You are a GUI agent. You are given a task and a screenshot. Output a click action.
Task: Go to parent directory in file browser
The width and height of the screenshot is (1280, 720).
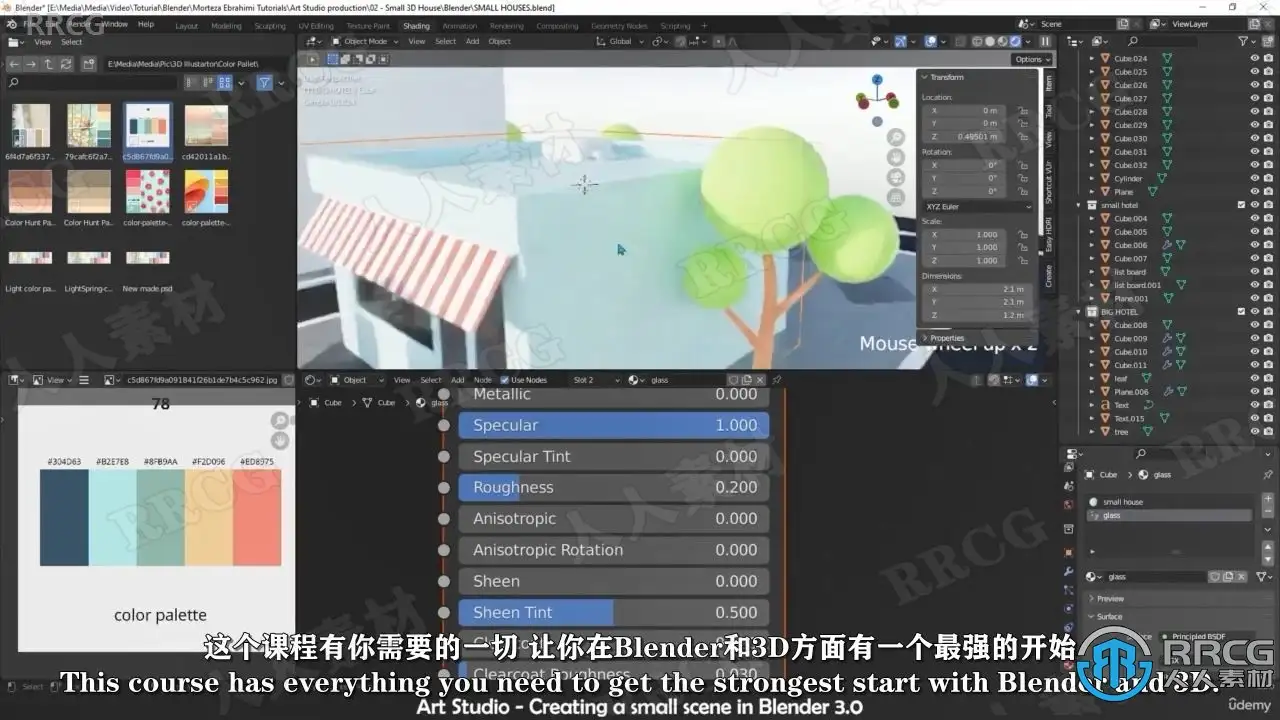(48, 63)
